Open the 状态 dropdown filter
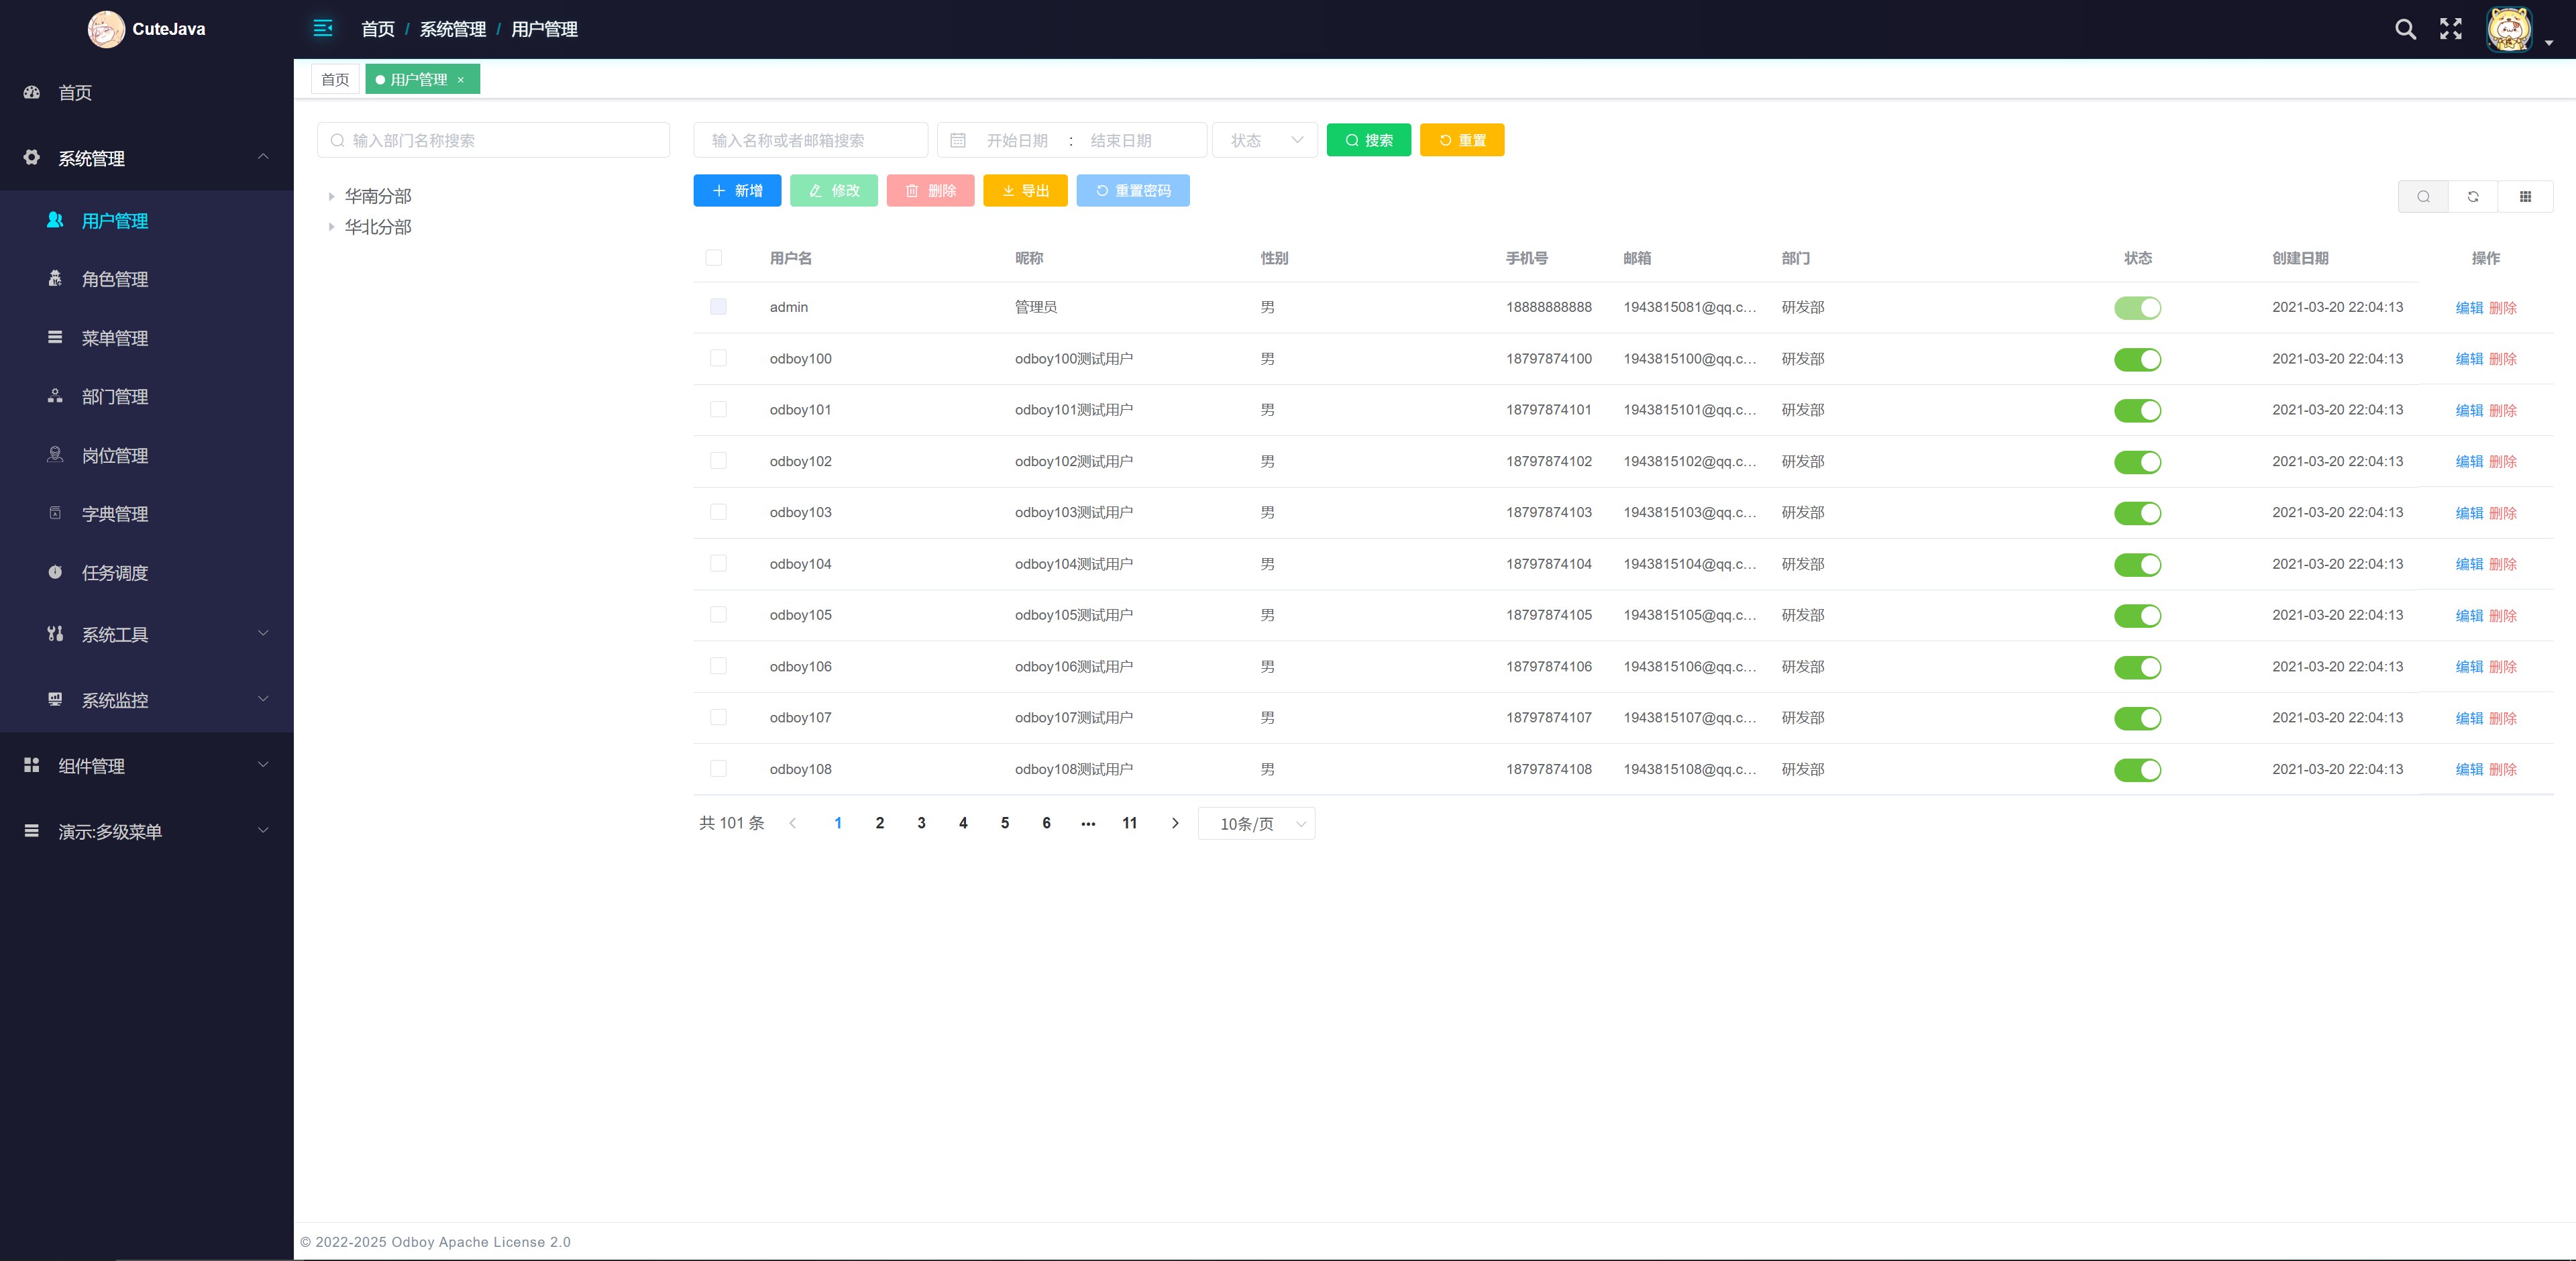Viewport: 2576px width, 1261px height. pyautogui.click(x=1265, y=140)
